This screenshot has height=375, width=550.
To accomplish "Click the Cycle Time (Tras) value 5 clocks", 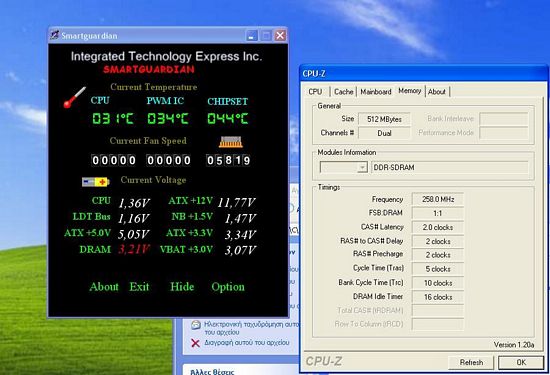I will point(438,269).
